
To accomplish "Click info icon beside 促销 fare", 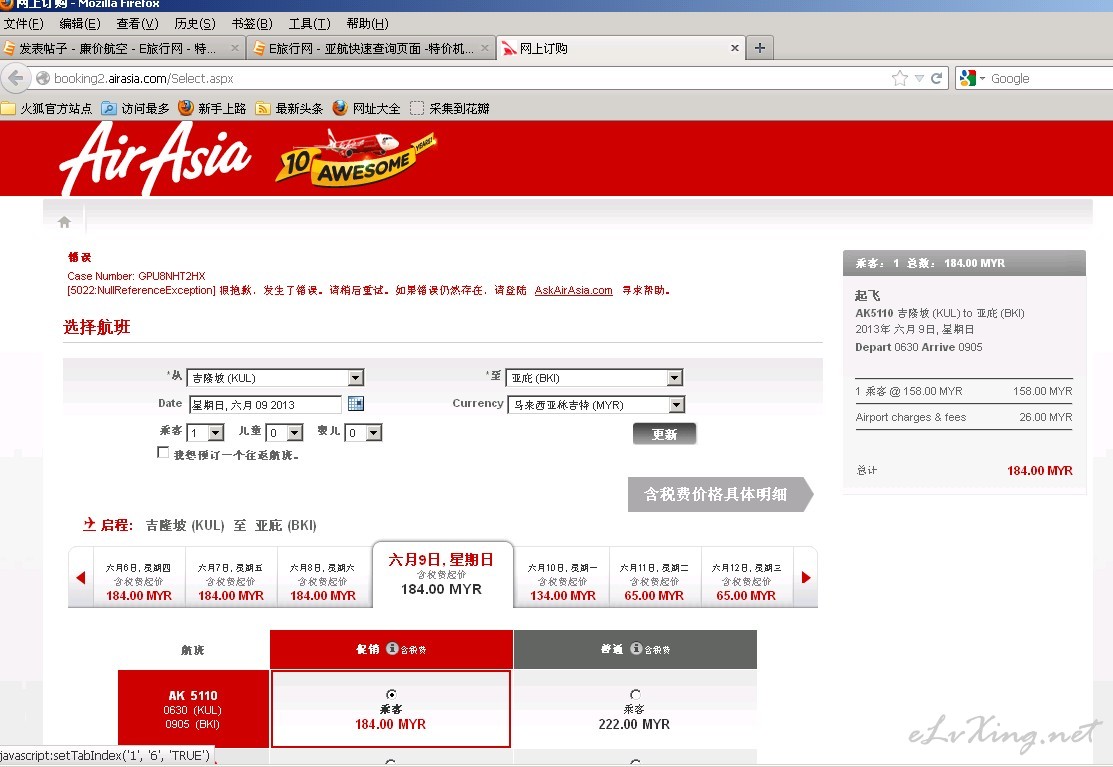I will [x=392, y=649].
